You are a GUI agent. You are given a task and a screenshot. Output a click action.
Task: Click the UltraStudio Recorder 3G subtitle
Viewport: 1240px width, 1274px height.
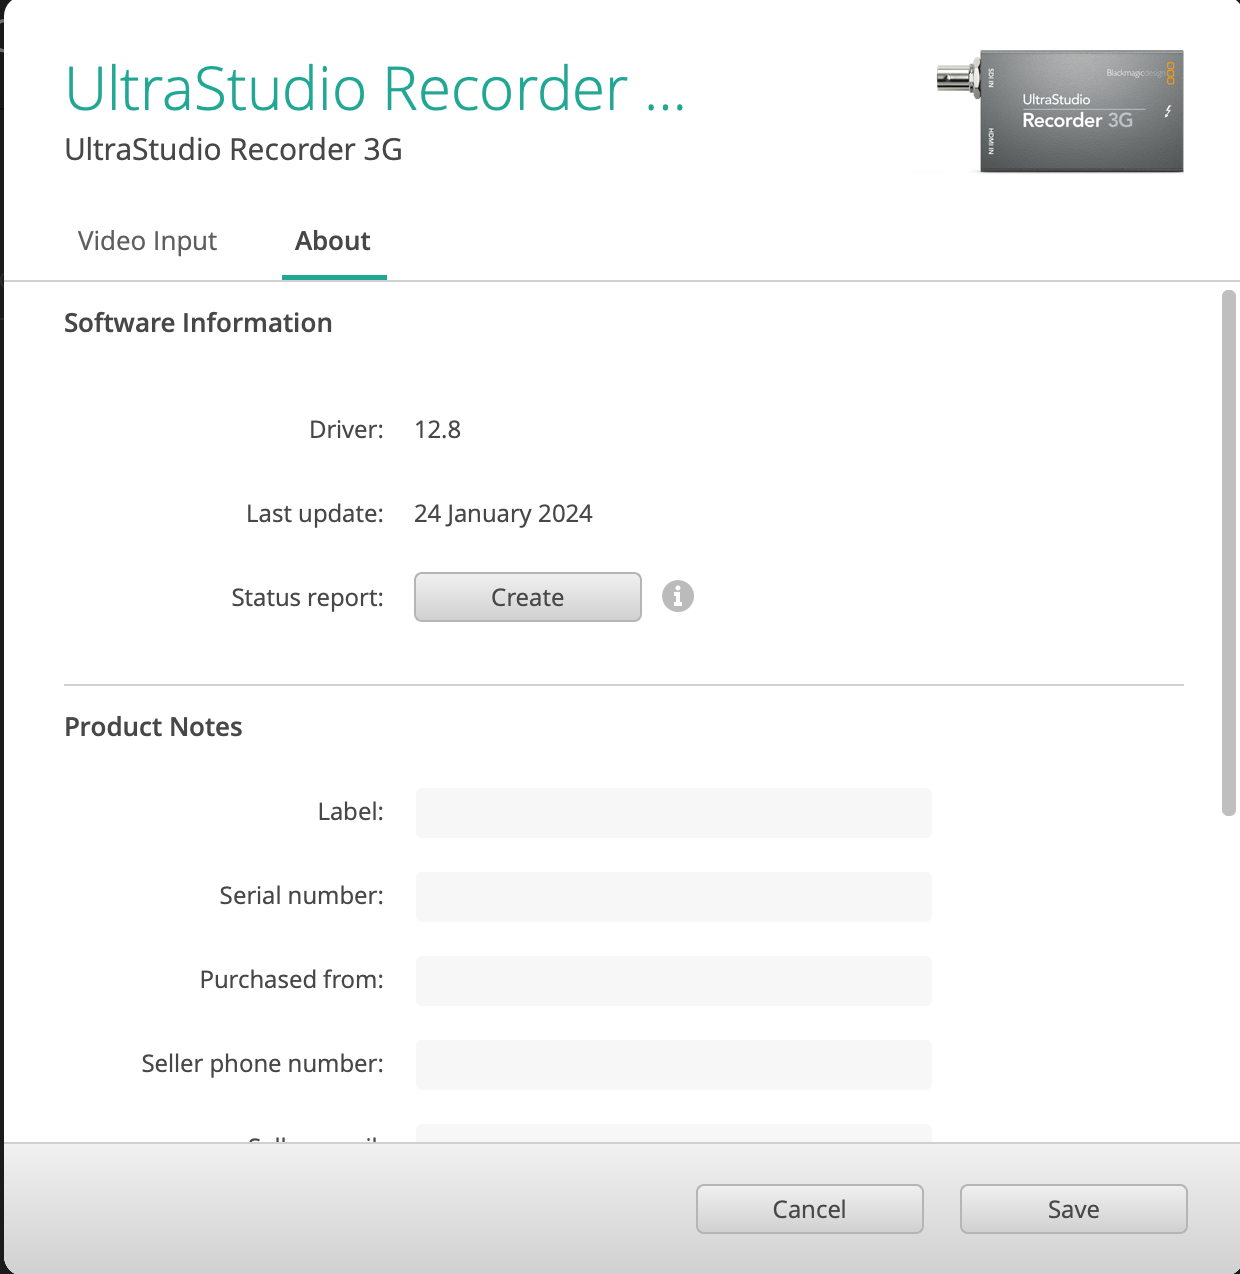tap(234, 149)
